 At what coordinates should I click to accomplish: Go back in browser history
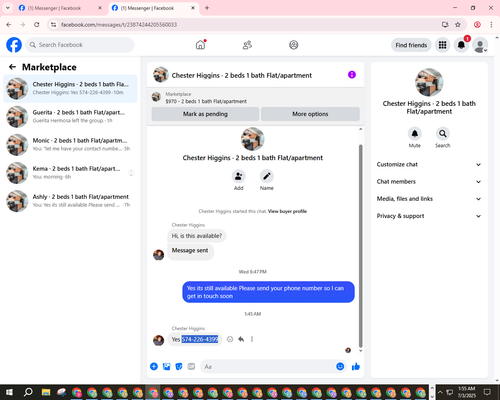pyautogui.click(x=9, y=25)
